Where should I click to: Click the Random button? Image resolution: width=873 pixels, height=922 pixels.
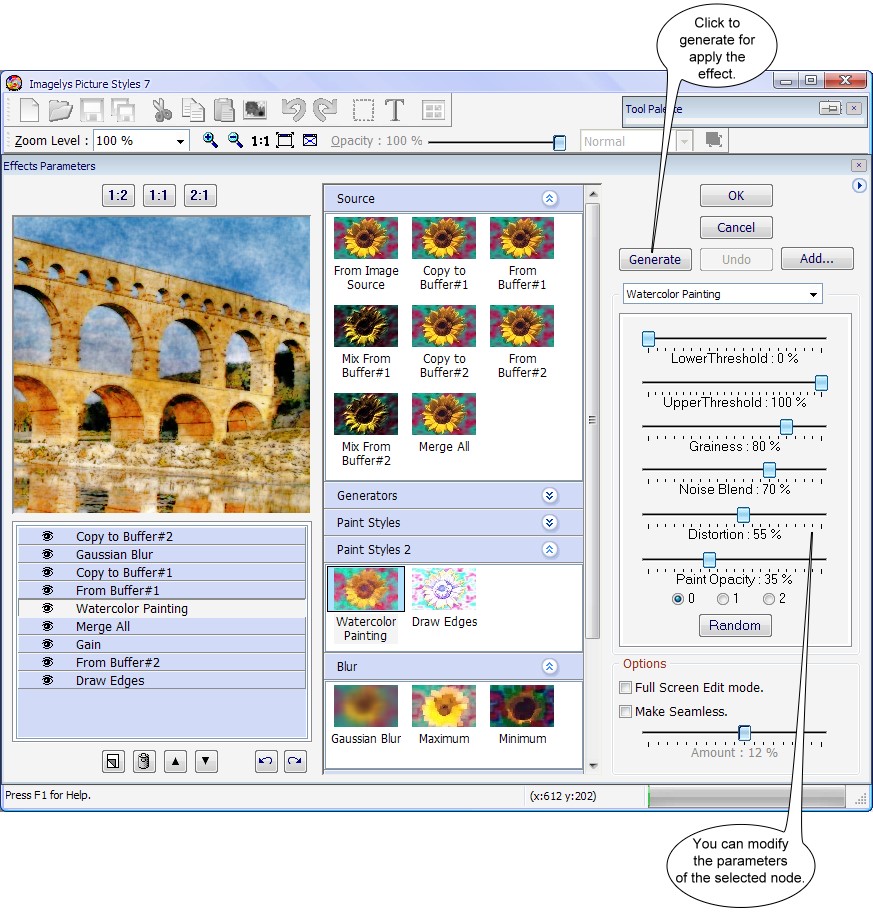(x=735, y=626)
